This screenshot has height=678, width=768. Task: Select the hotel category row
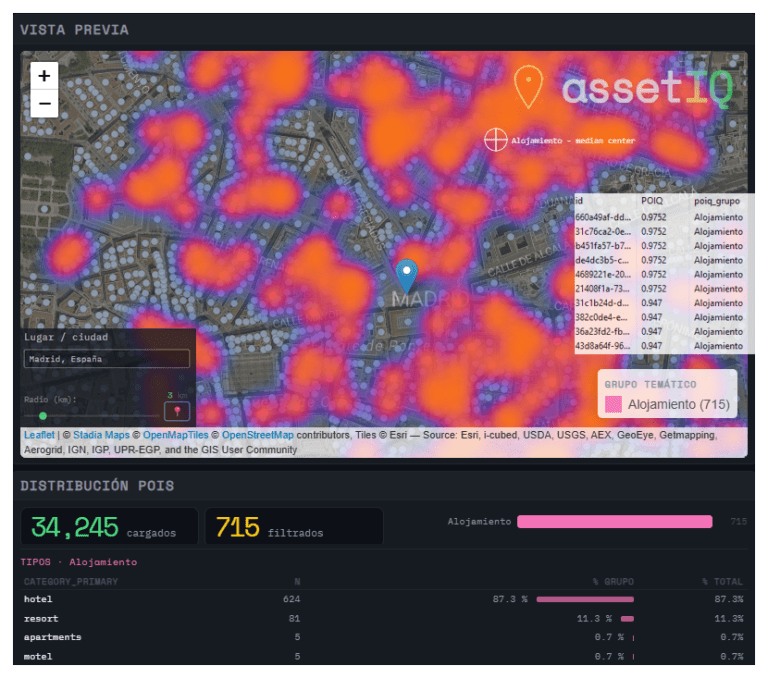click(x=384, y=599)
